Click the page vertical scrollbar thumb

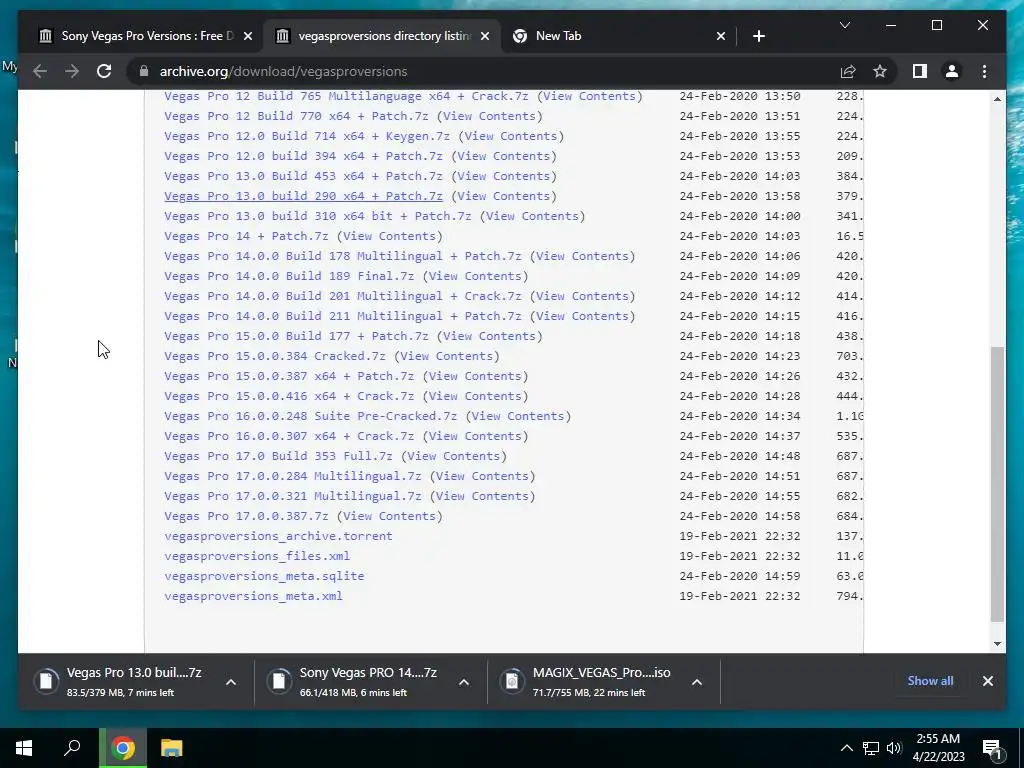coord(997,483)
